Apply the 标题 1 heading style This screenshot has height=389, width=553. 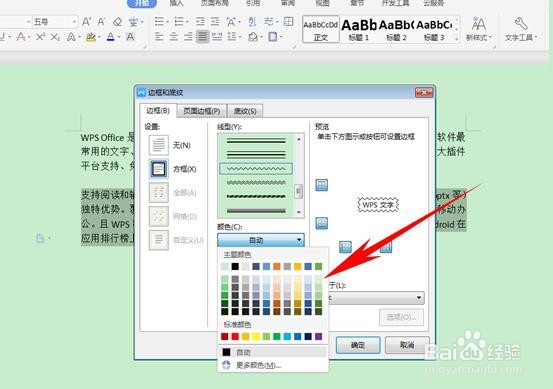(x=359, y=29)
